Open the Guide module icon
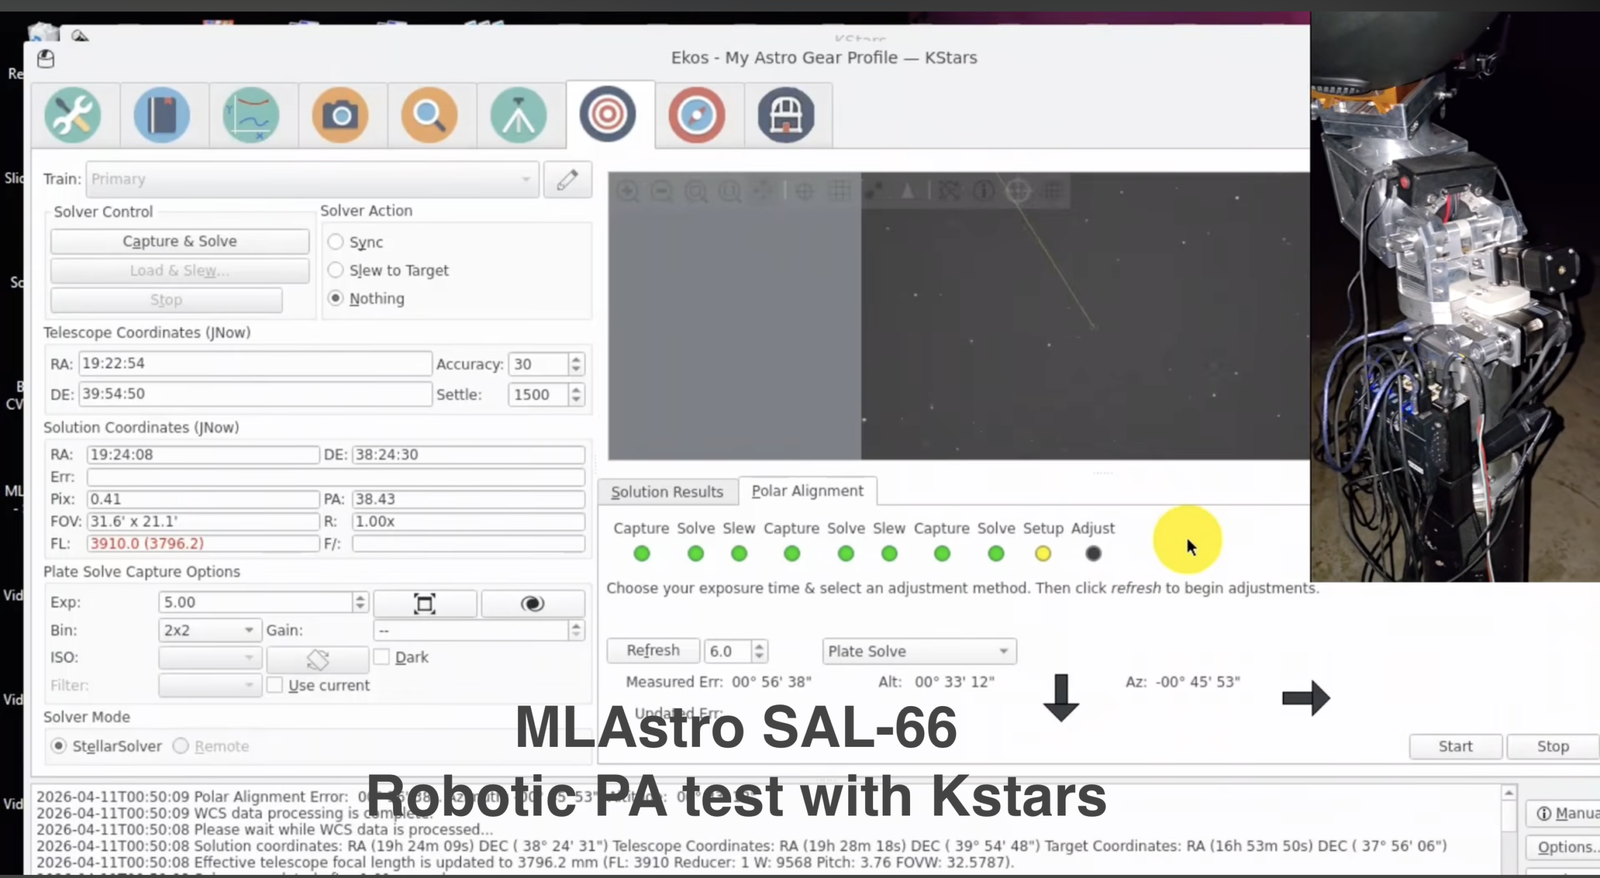 (x=697, y=115)
